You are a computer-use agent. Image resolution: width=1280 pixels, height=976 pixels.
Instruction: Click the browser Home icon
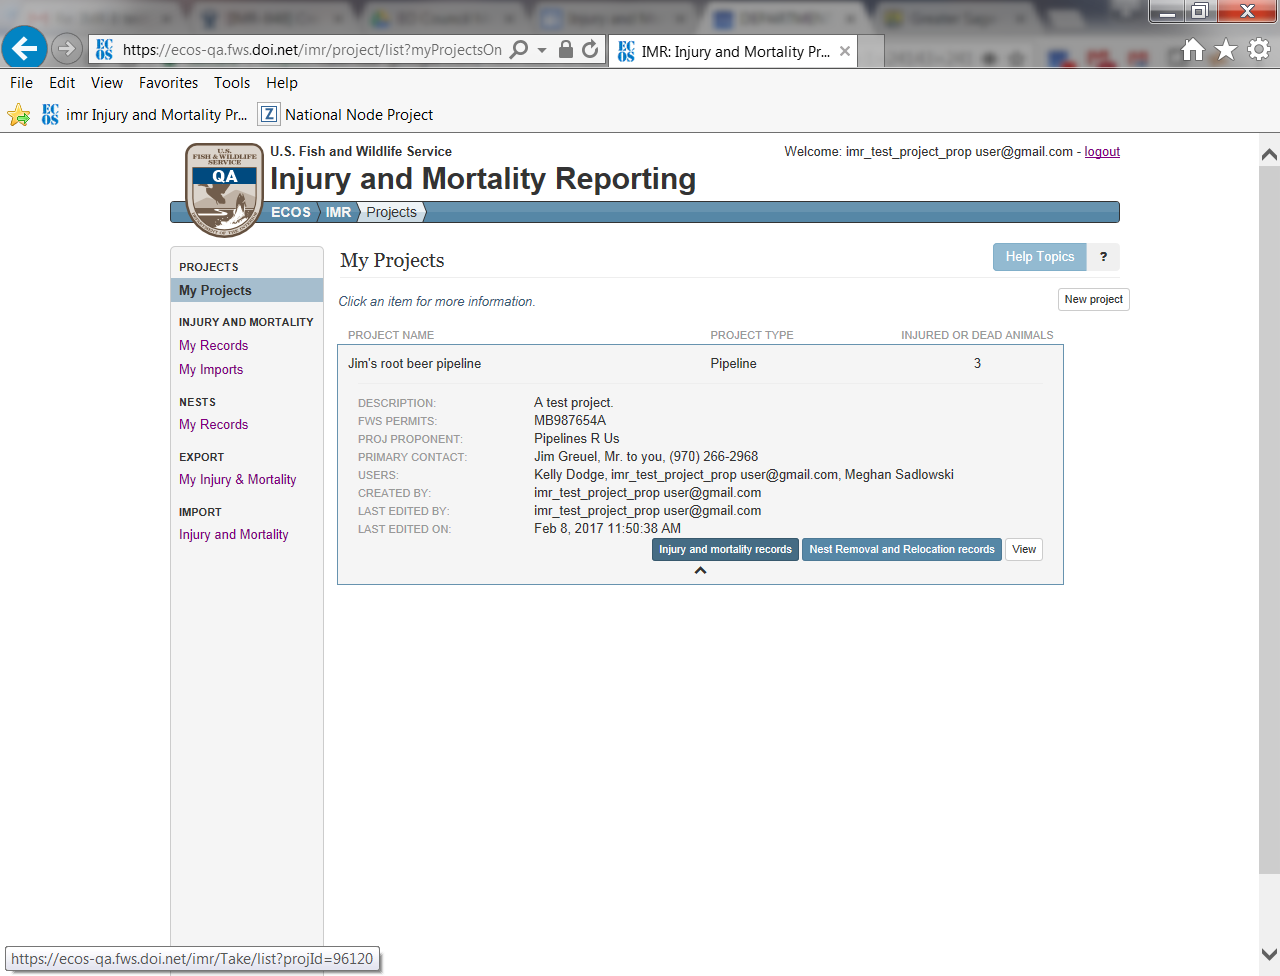click(1192, 50)
